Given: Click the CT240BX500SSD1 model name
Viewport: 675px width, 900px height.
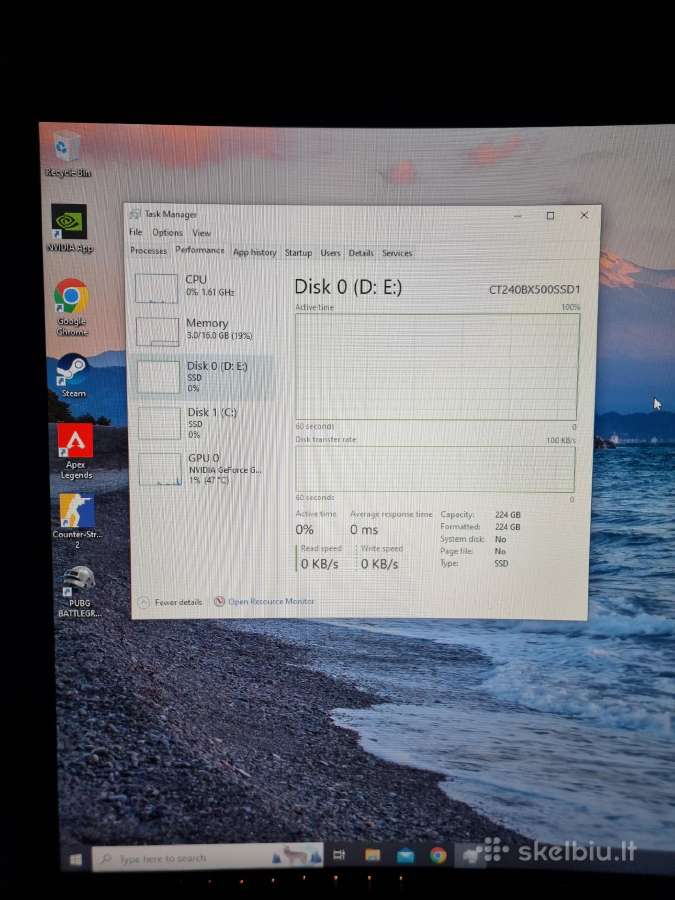Looking at the screenshot, I should pos(534,289).
